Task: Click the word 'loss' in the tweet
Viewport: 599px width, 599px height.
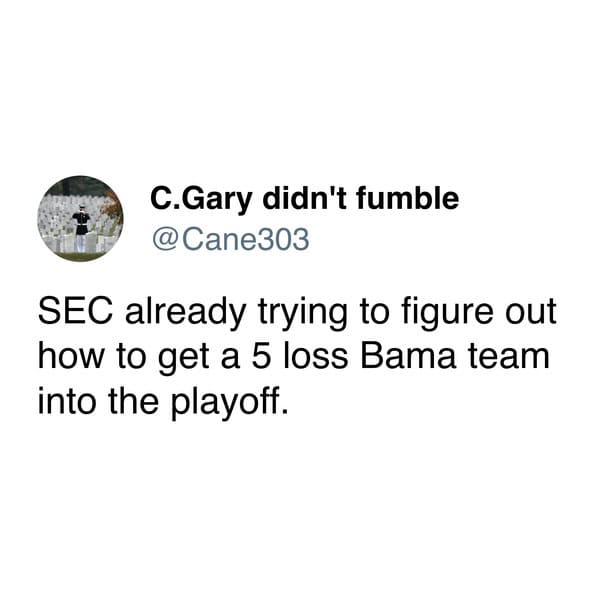Action: [x=316, y=355]
